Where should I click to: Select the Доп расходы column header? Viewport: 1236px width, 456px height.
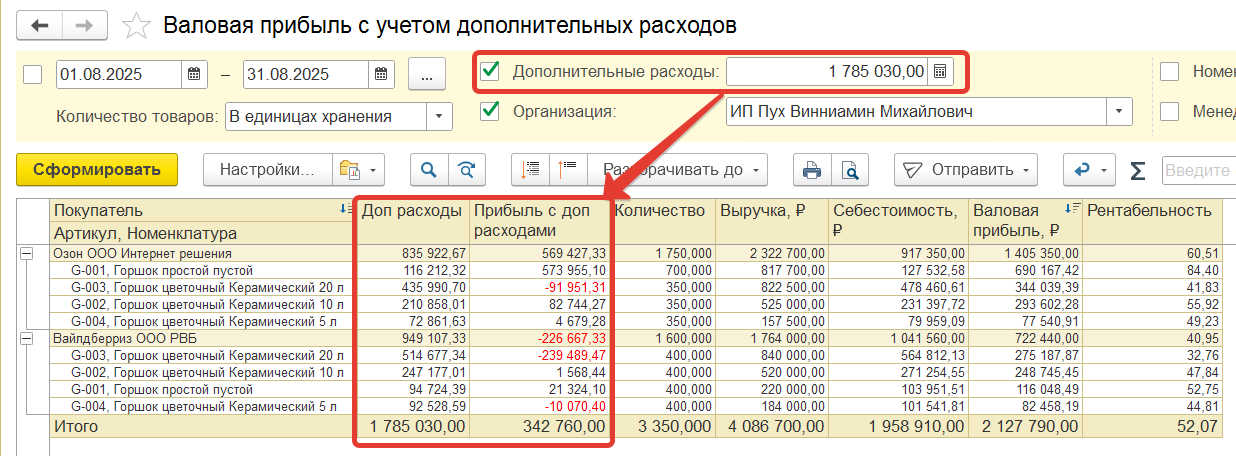tap(412, 221)
